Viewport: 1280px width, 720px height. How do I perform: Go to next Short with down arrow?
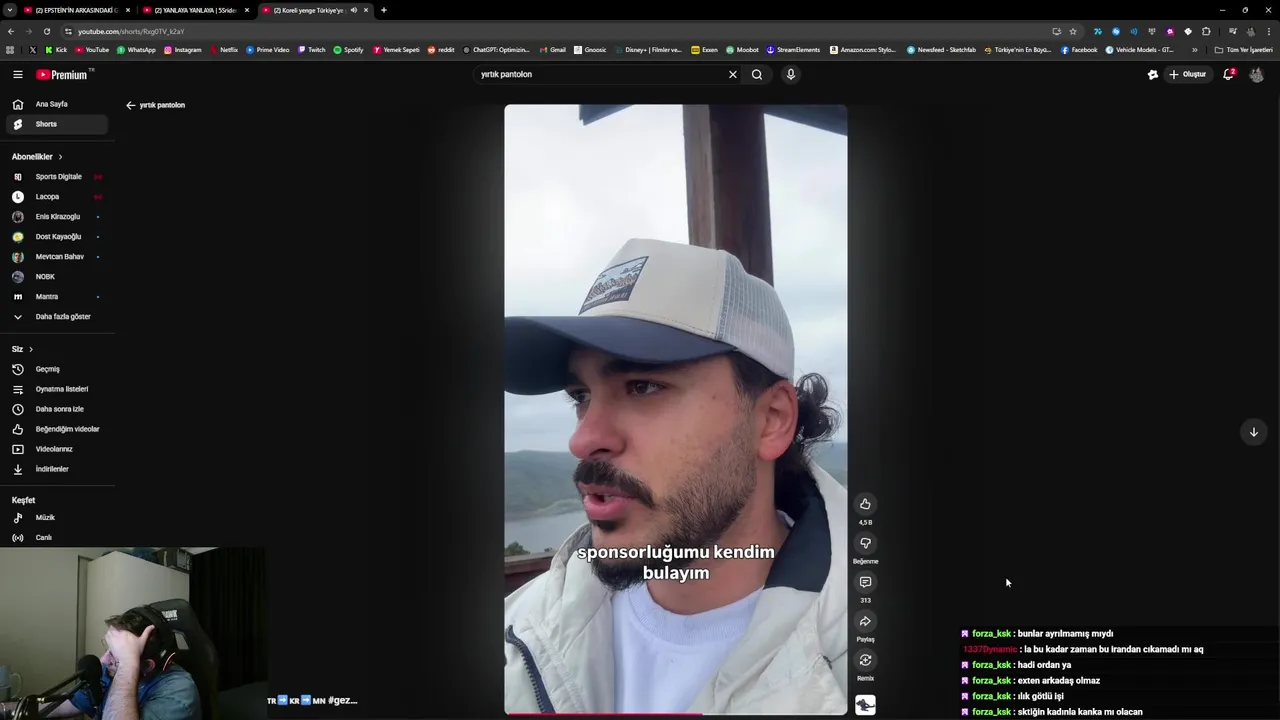1253,432
